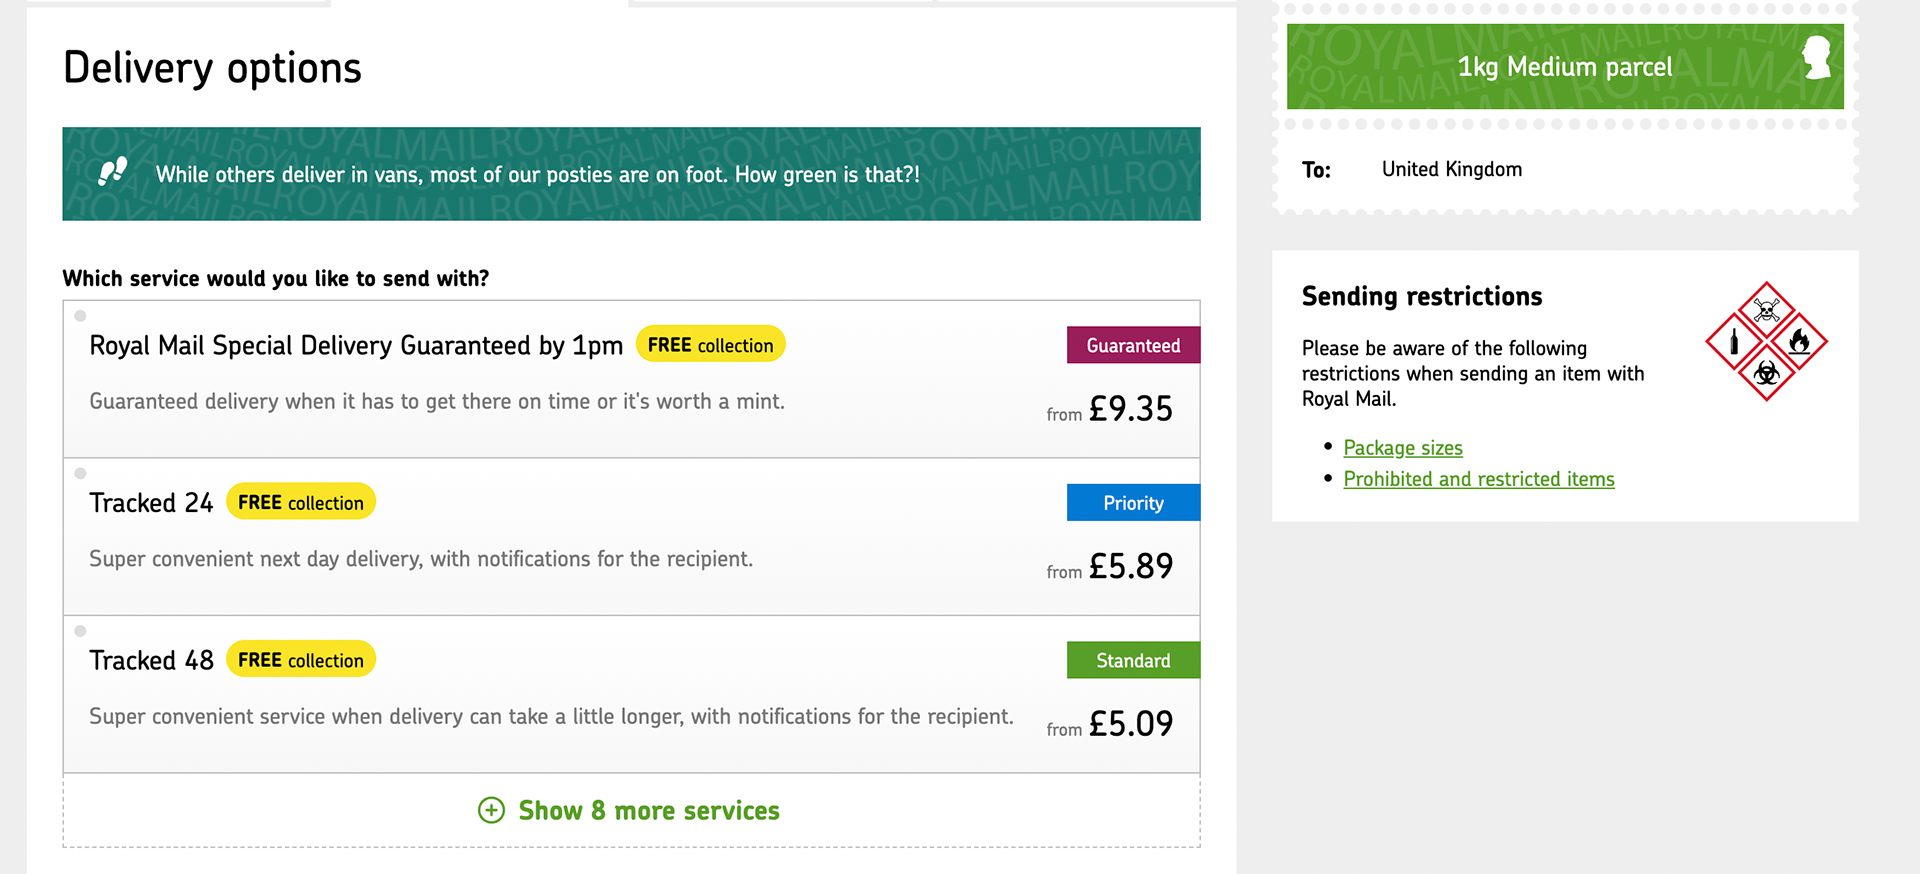The image size is (1920, 874).
Task: Select the Tracked 48 radio button
Action: click(x=80, y=631)
